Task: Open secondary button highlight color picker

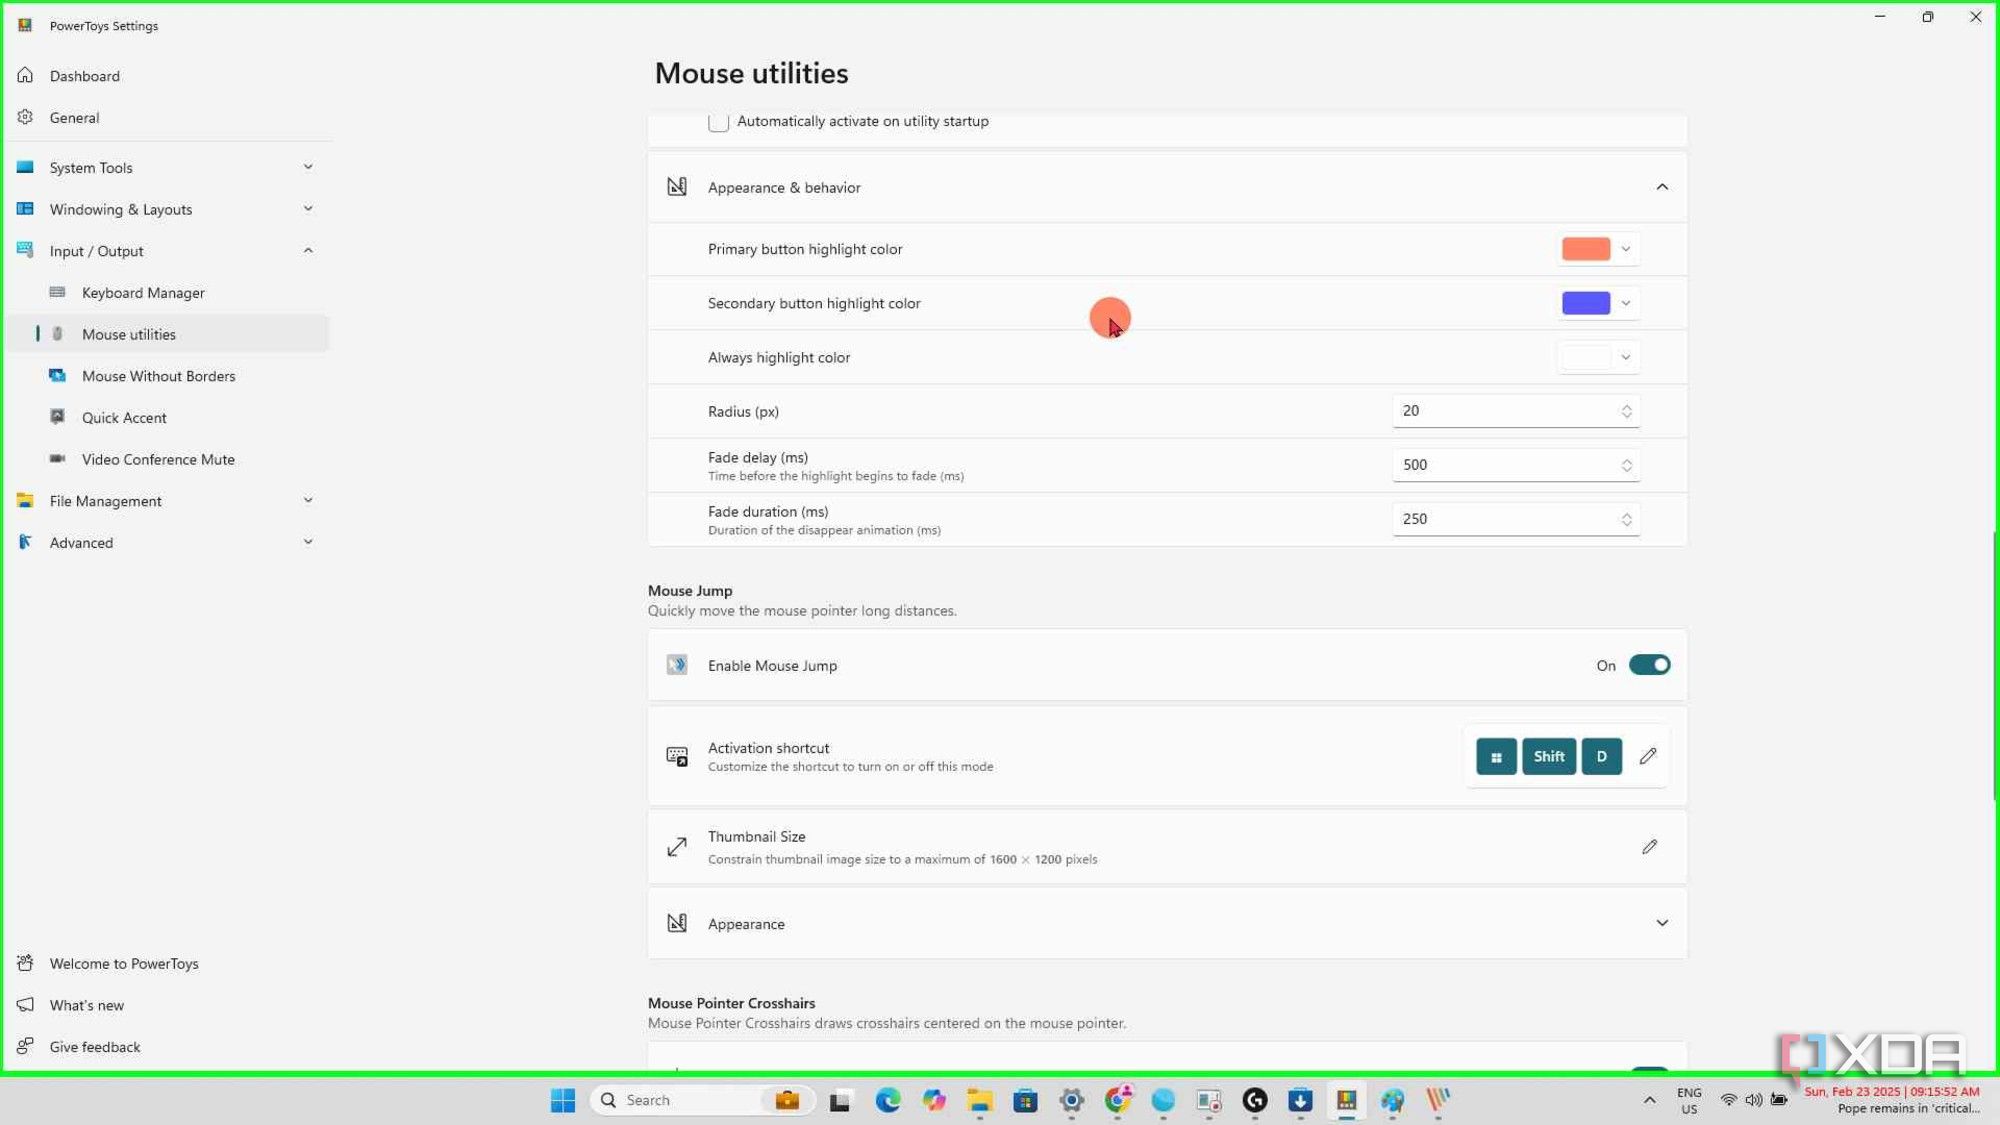Action: [x=1597, y=303]
